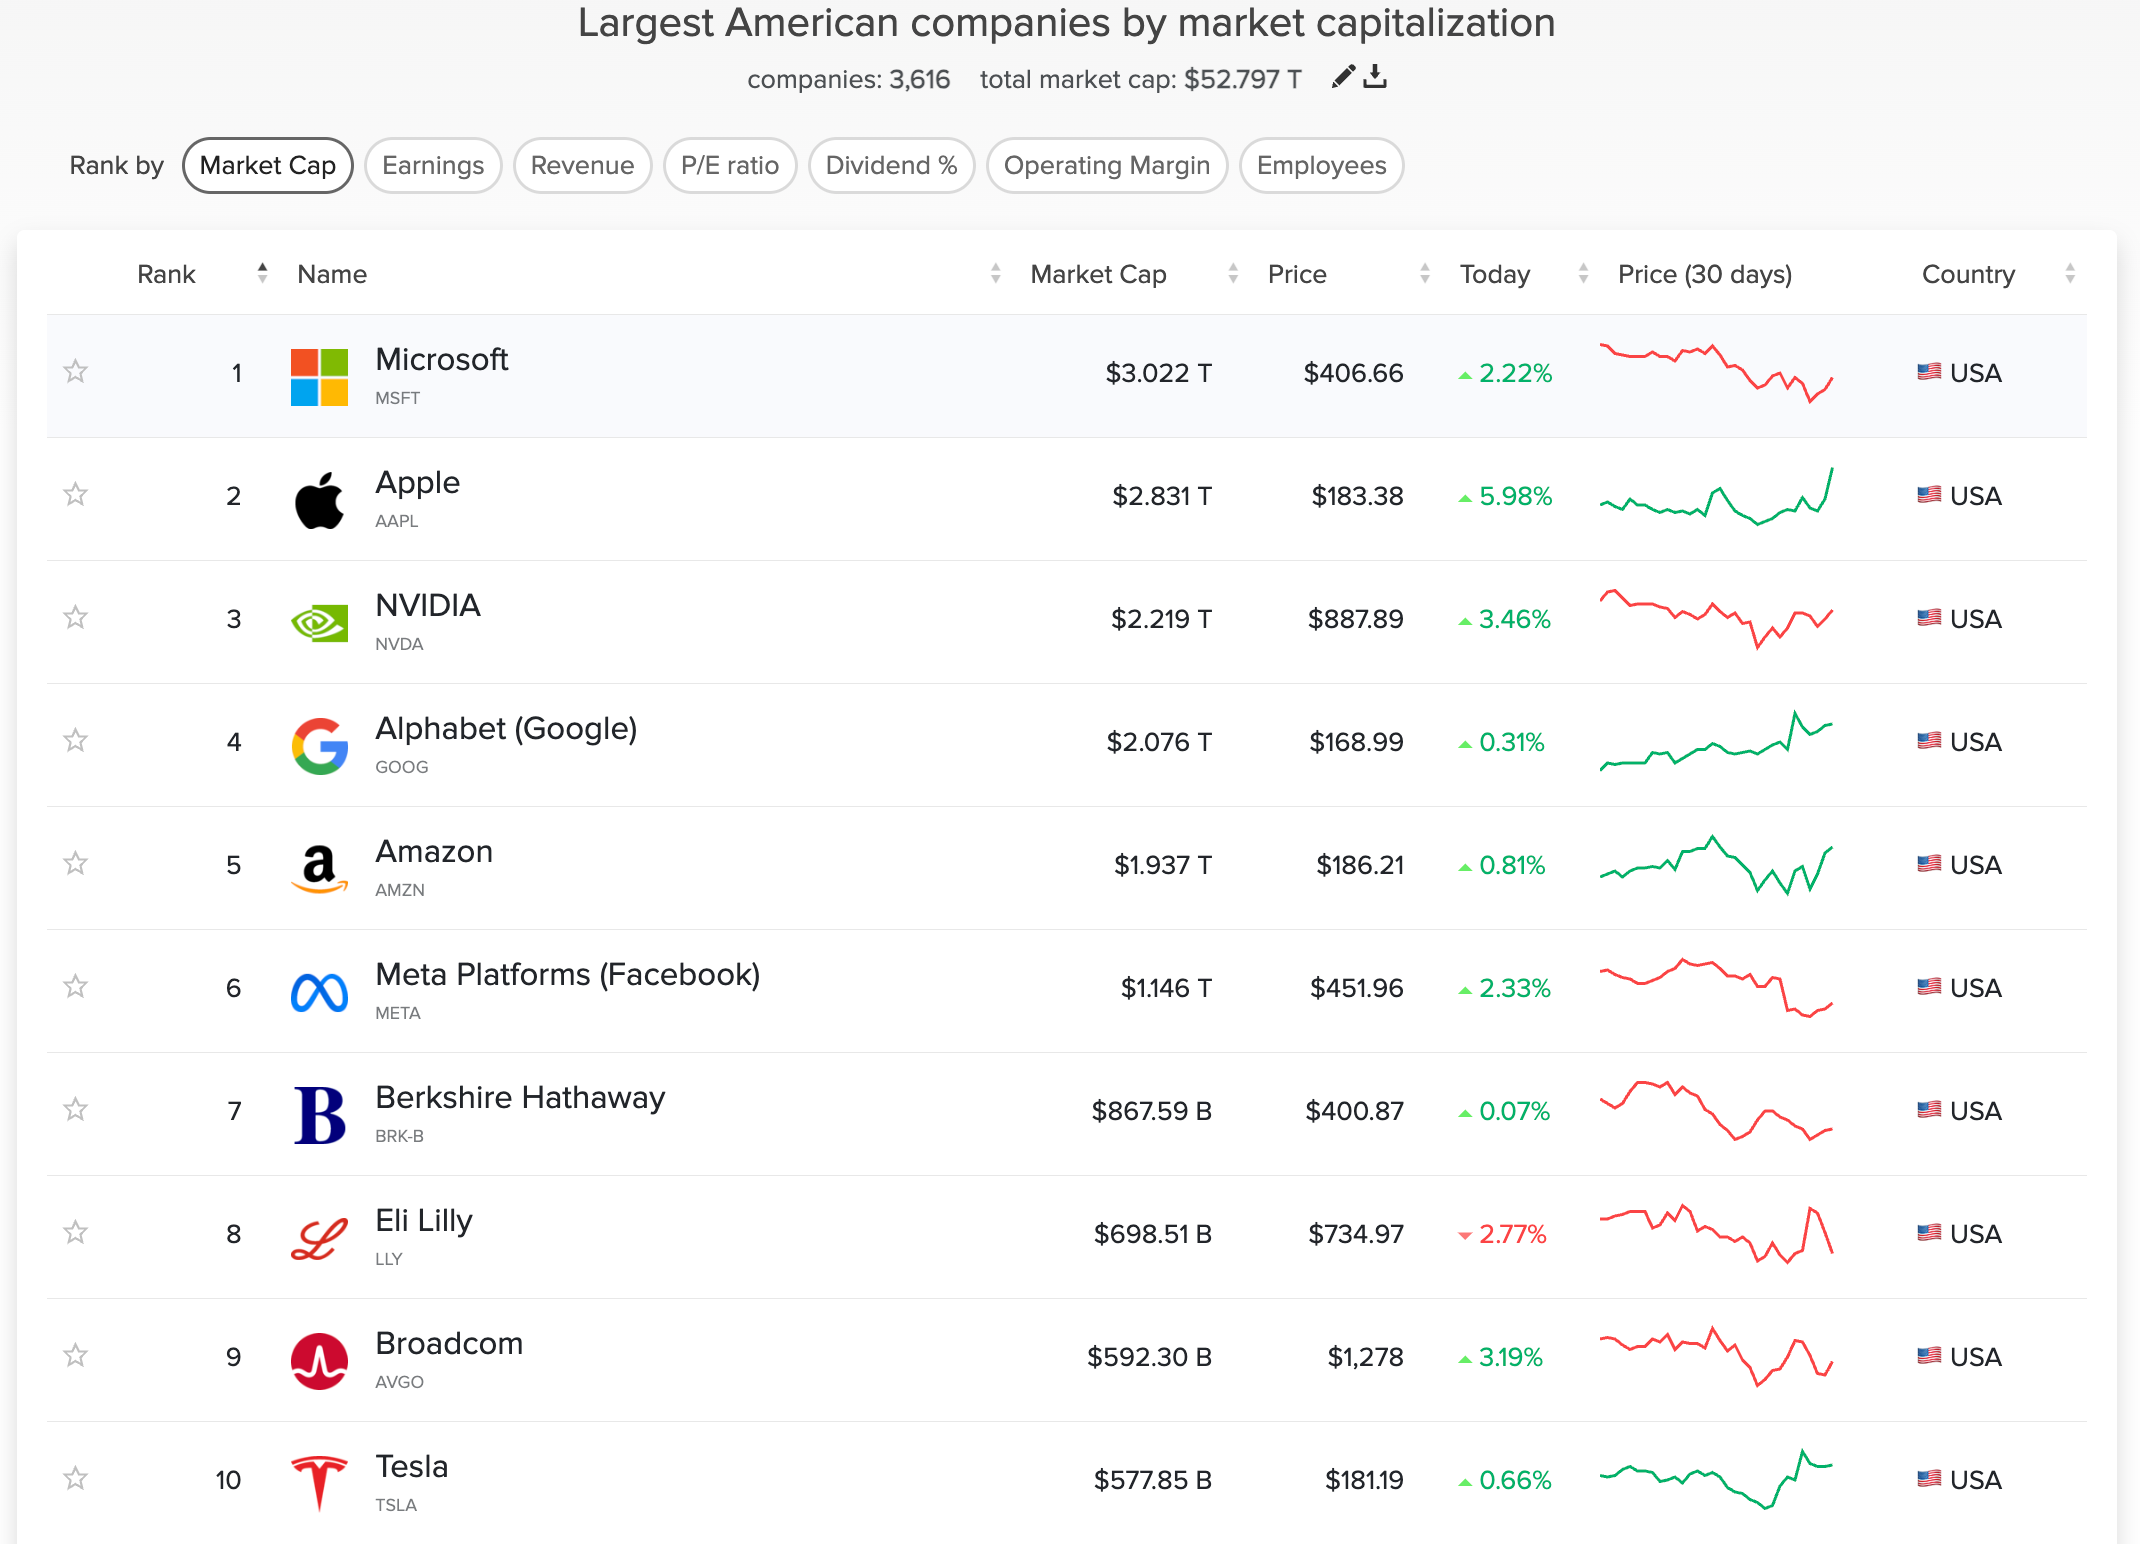Click the Amazon logo
The height and width of the screenshot is (1544, 2140).
click(319, 869)
